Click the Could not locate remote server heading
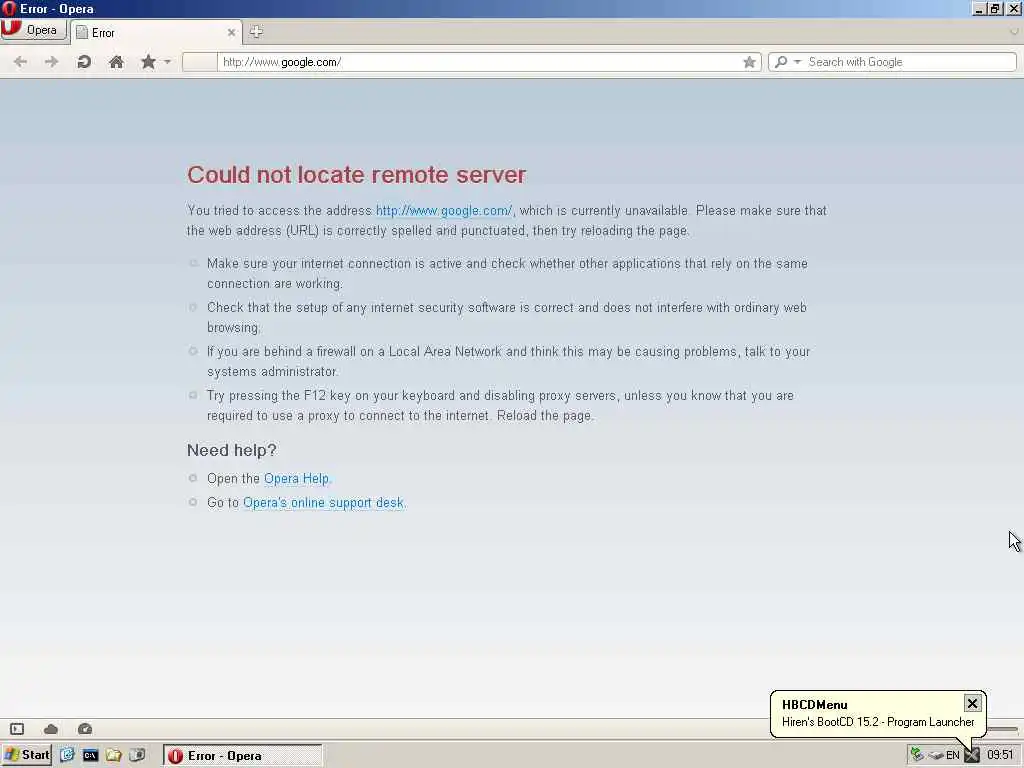 coord(357,175)
